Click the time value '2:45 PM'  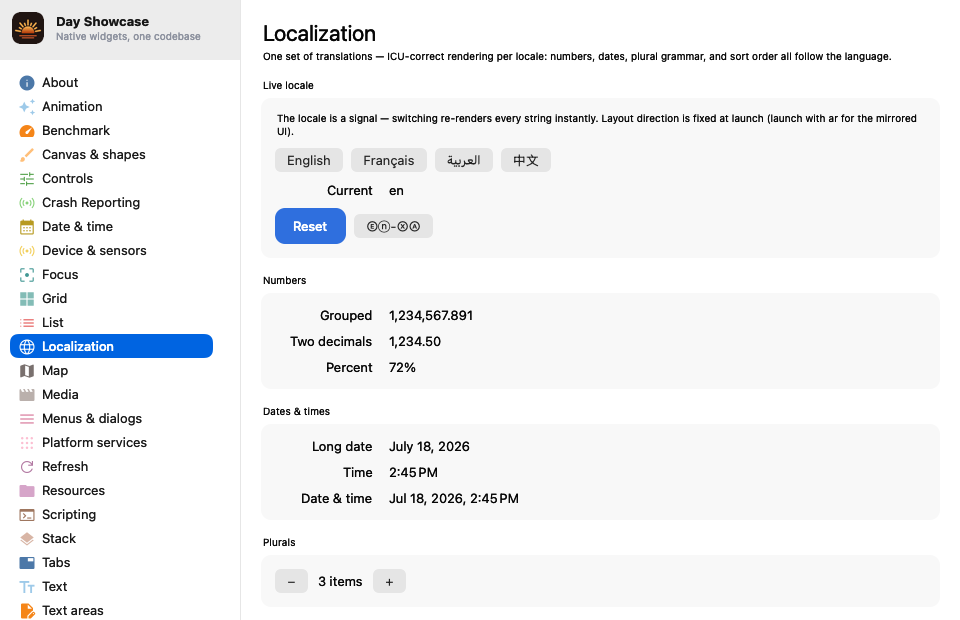point(413,472)
